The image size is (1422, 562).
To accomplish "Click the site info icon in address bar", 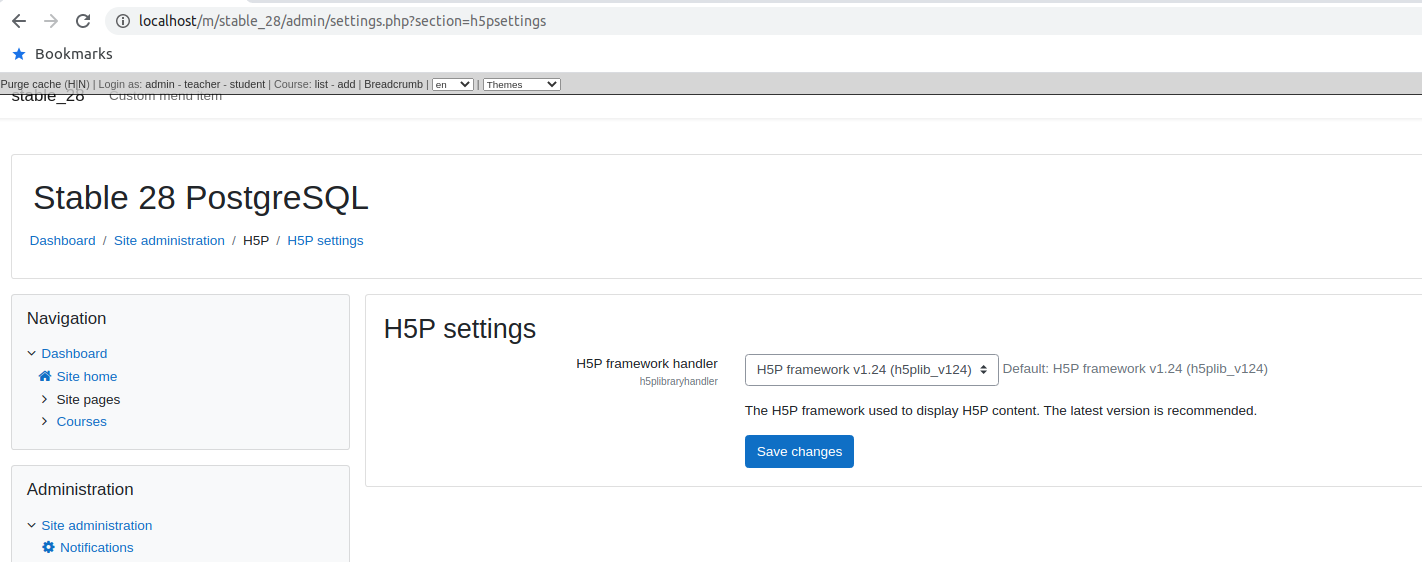I will coord(123,21).
